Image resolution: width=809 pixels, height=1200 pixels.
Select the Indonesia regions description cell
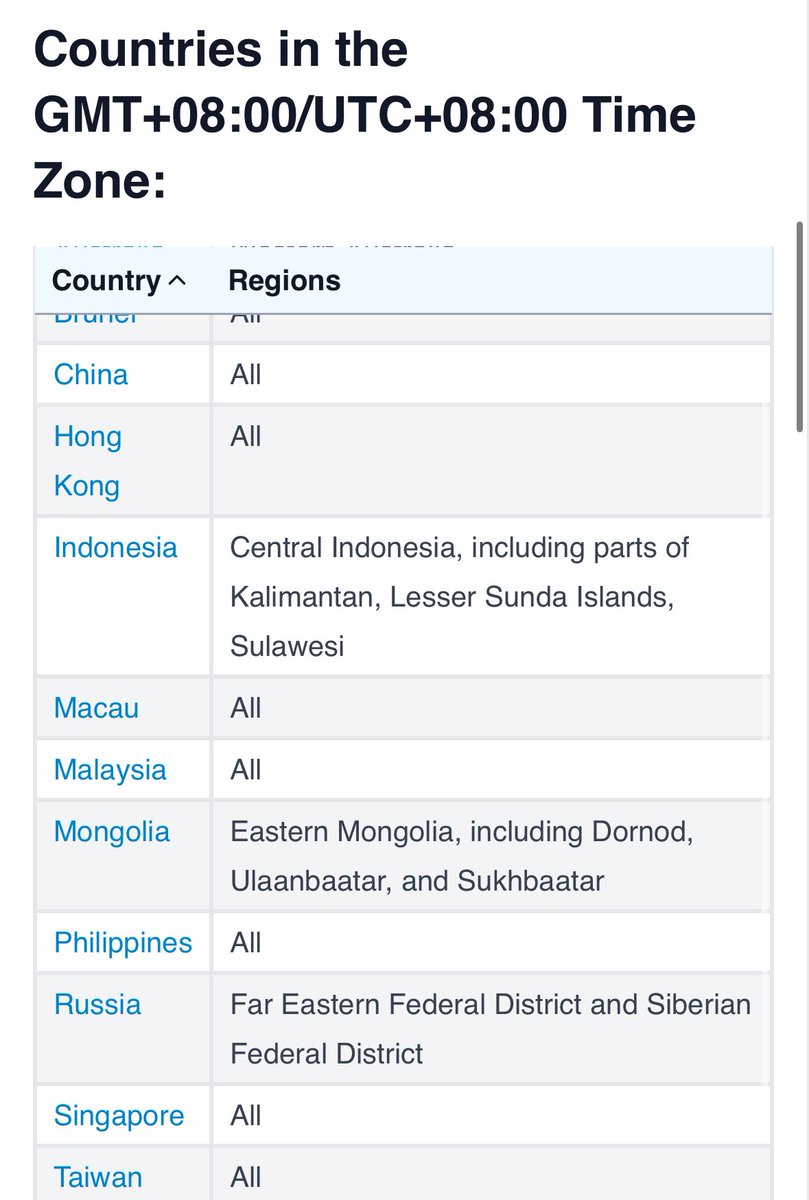point(491,596)
